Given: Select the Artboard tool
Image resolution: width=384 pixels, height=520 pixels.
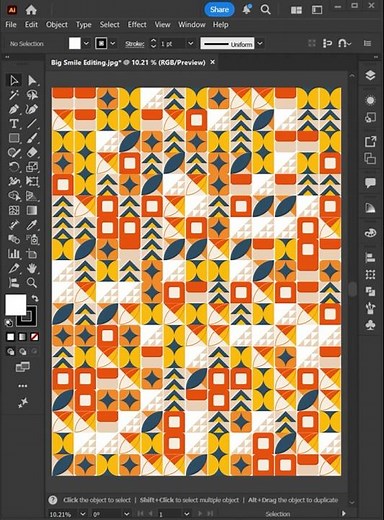Looking at the screenshot, I should [32, 254].
